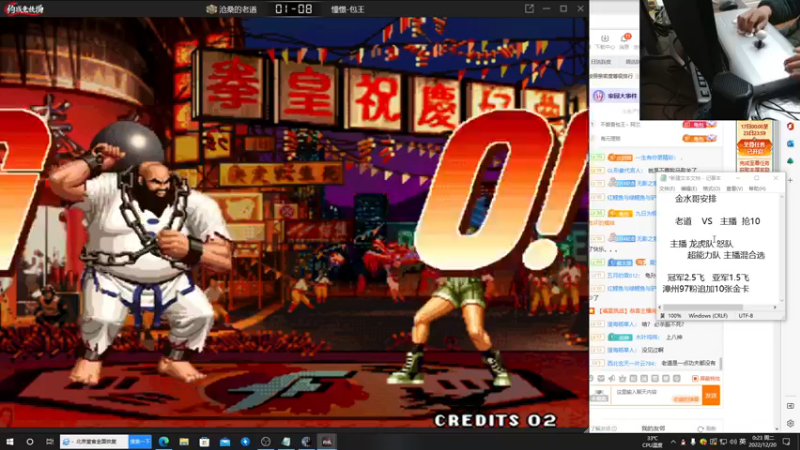Expand the system tray hidden icons chevron

pos(673,442)
